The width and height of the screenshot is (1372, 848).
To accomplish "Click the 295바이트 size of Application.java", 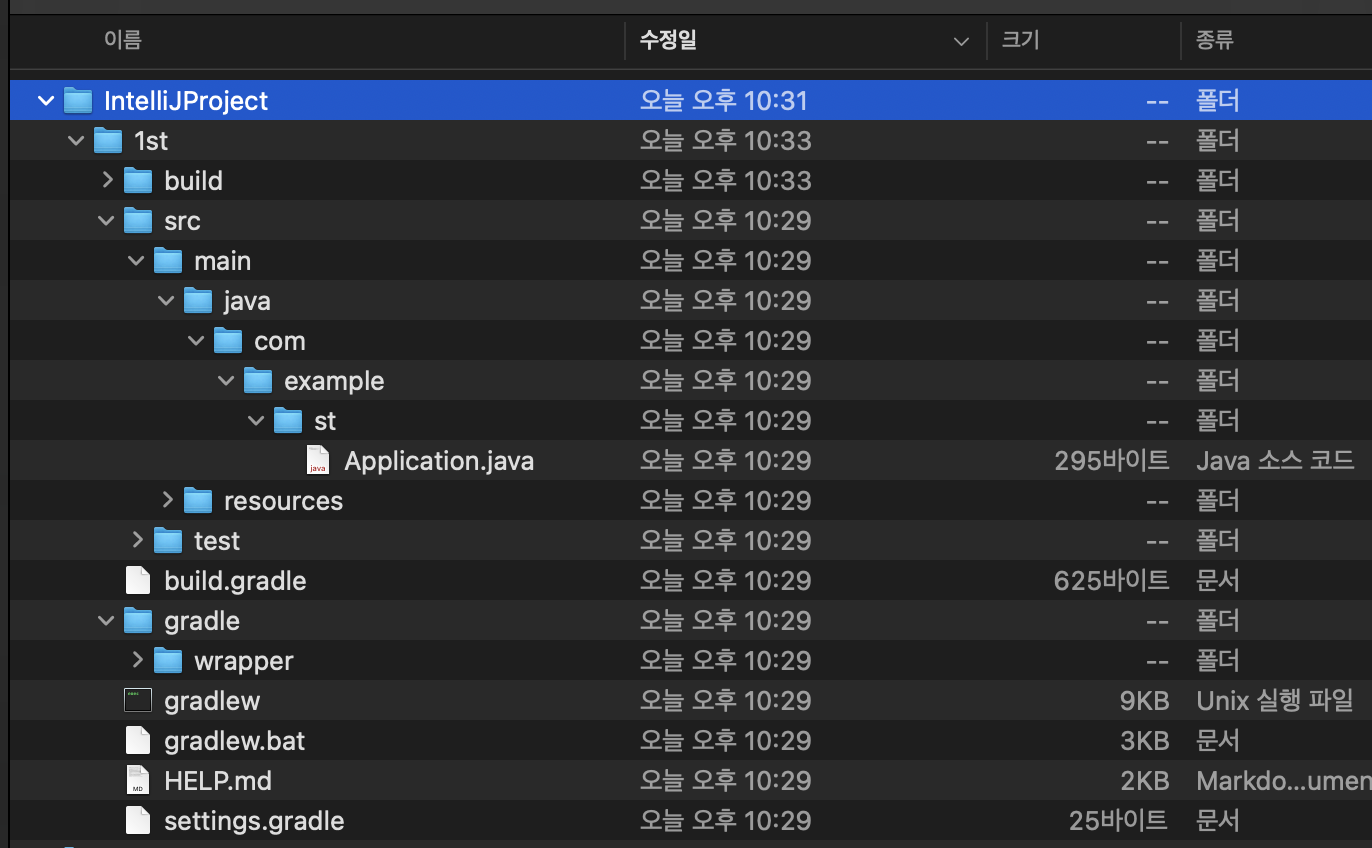I will [1112, 461].
